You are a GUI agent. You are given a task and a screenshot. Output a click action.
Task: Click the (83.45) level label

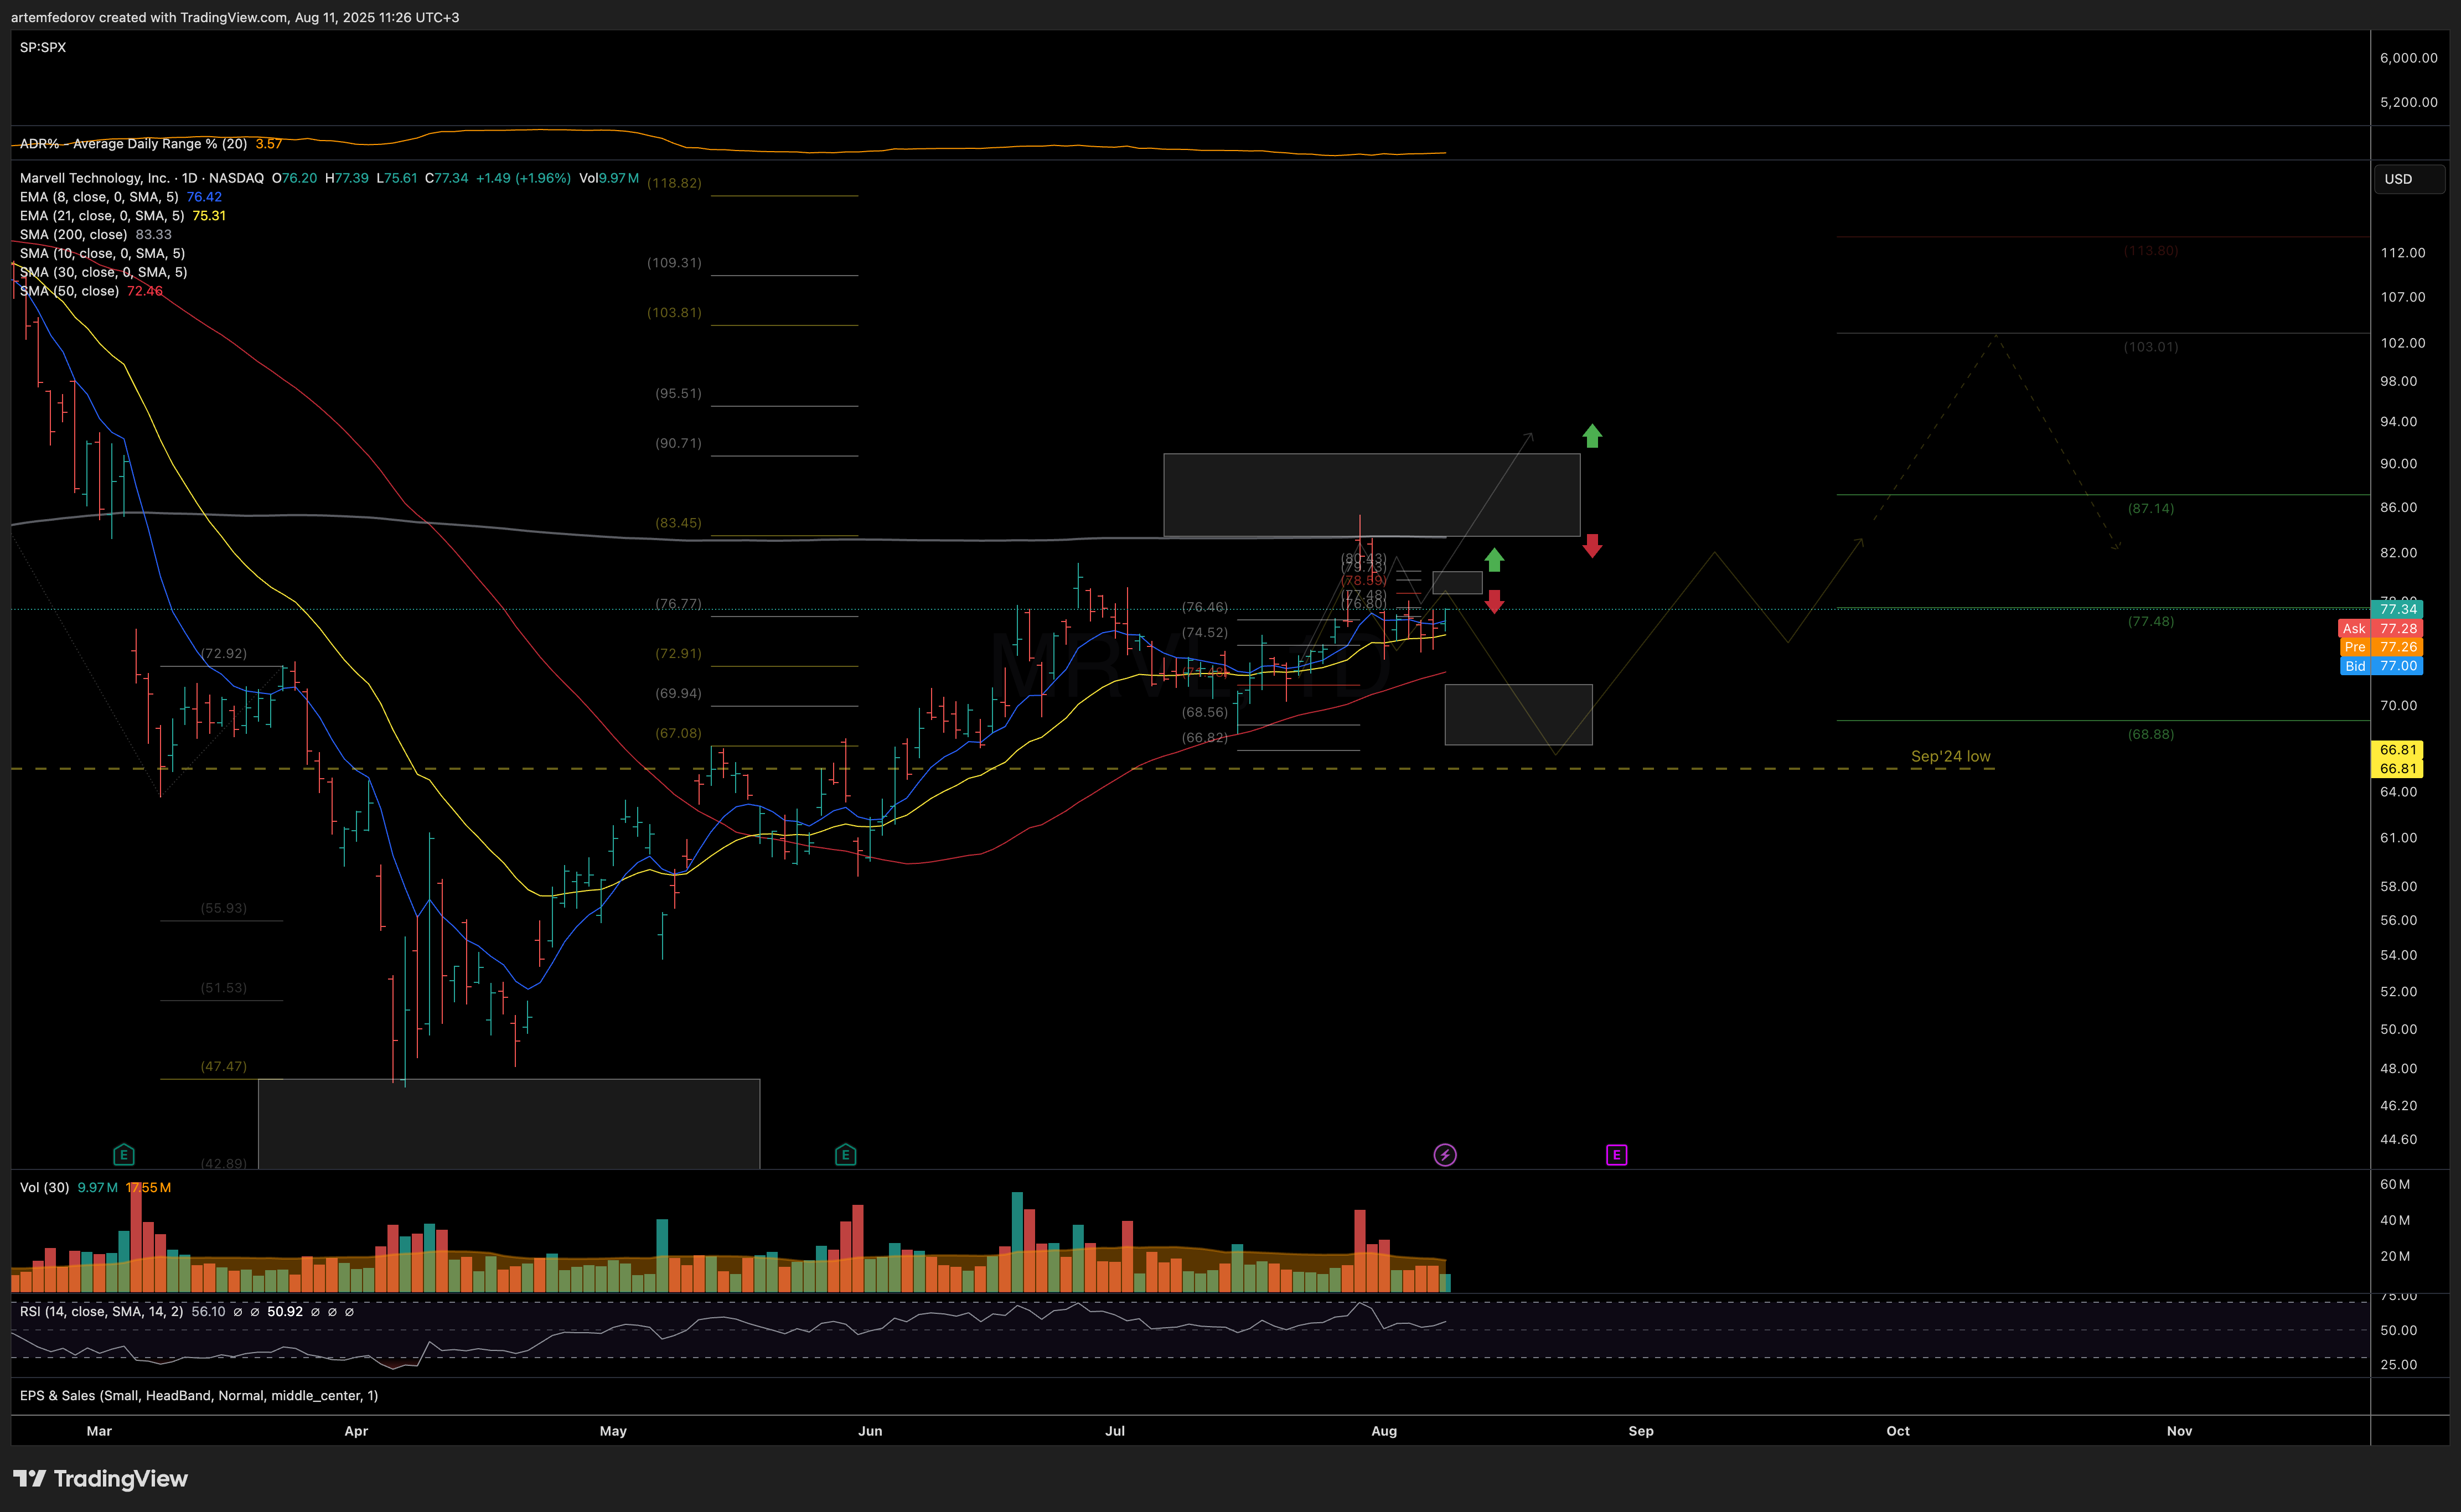click(x=678, y=523)
